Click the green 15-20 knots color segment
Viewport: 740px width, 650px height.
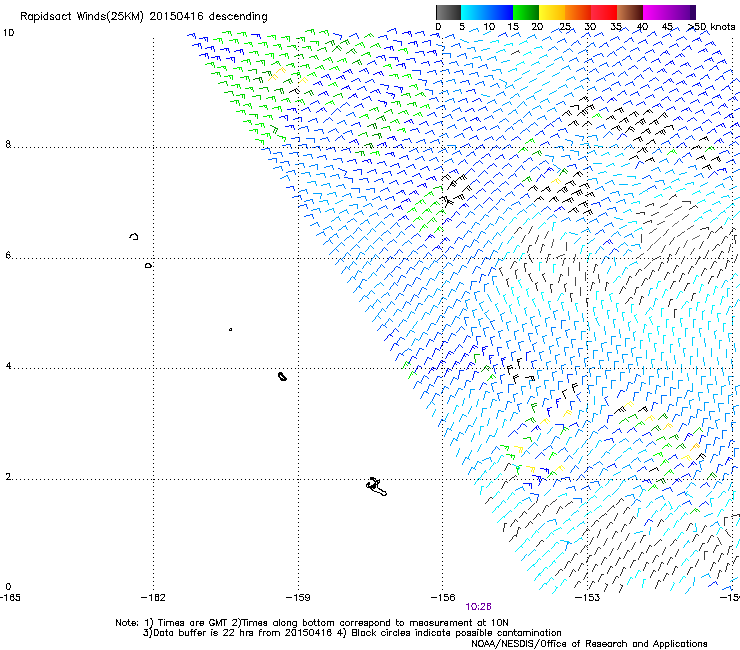[x=526, y=12]
